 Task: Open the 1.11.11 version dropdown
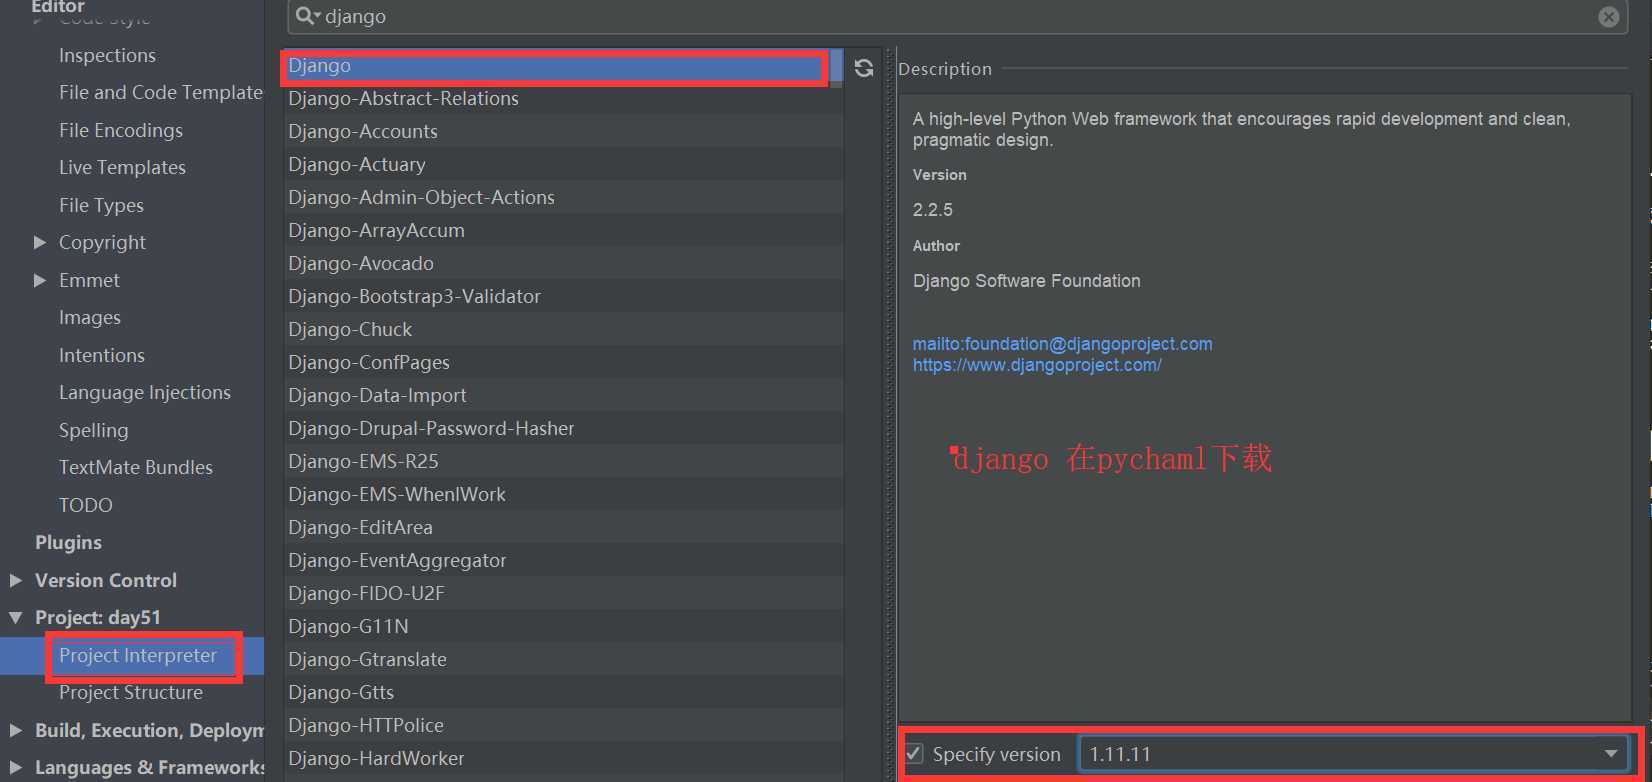(1354, 754)
